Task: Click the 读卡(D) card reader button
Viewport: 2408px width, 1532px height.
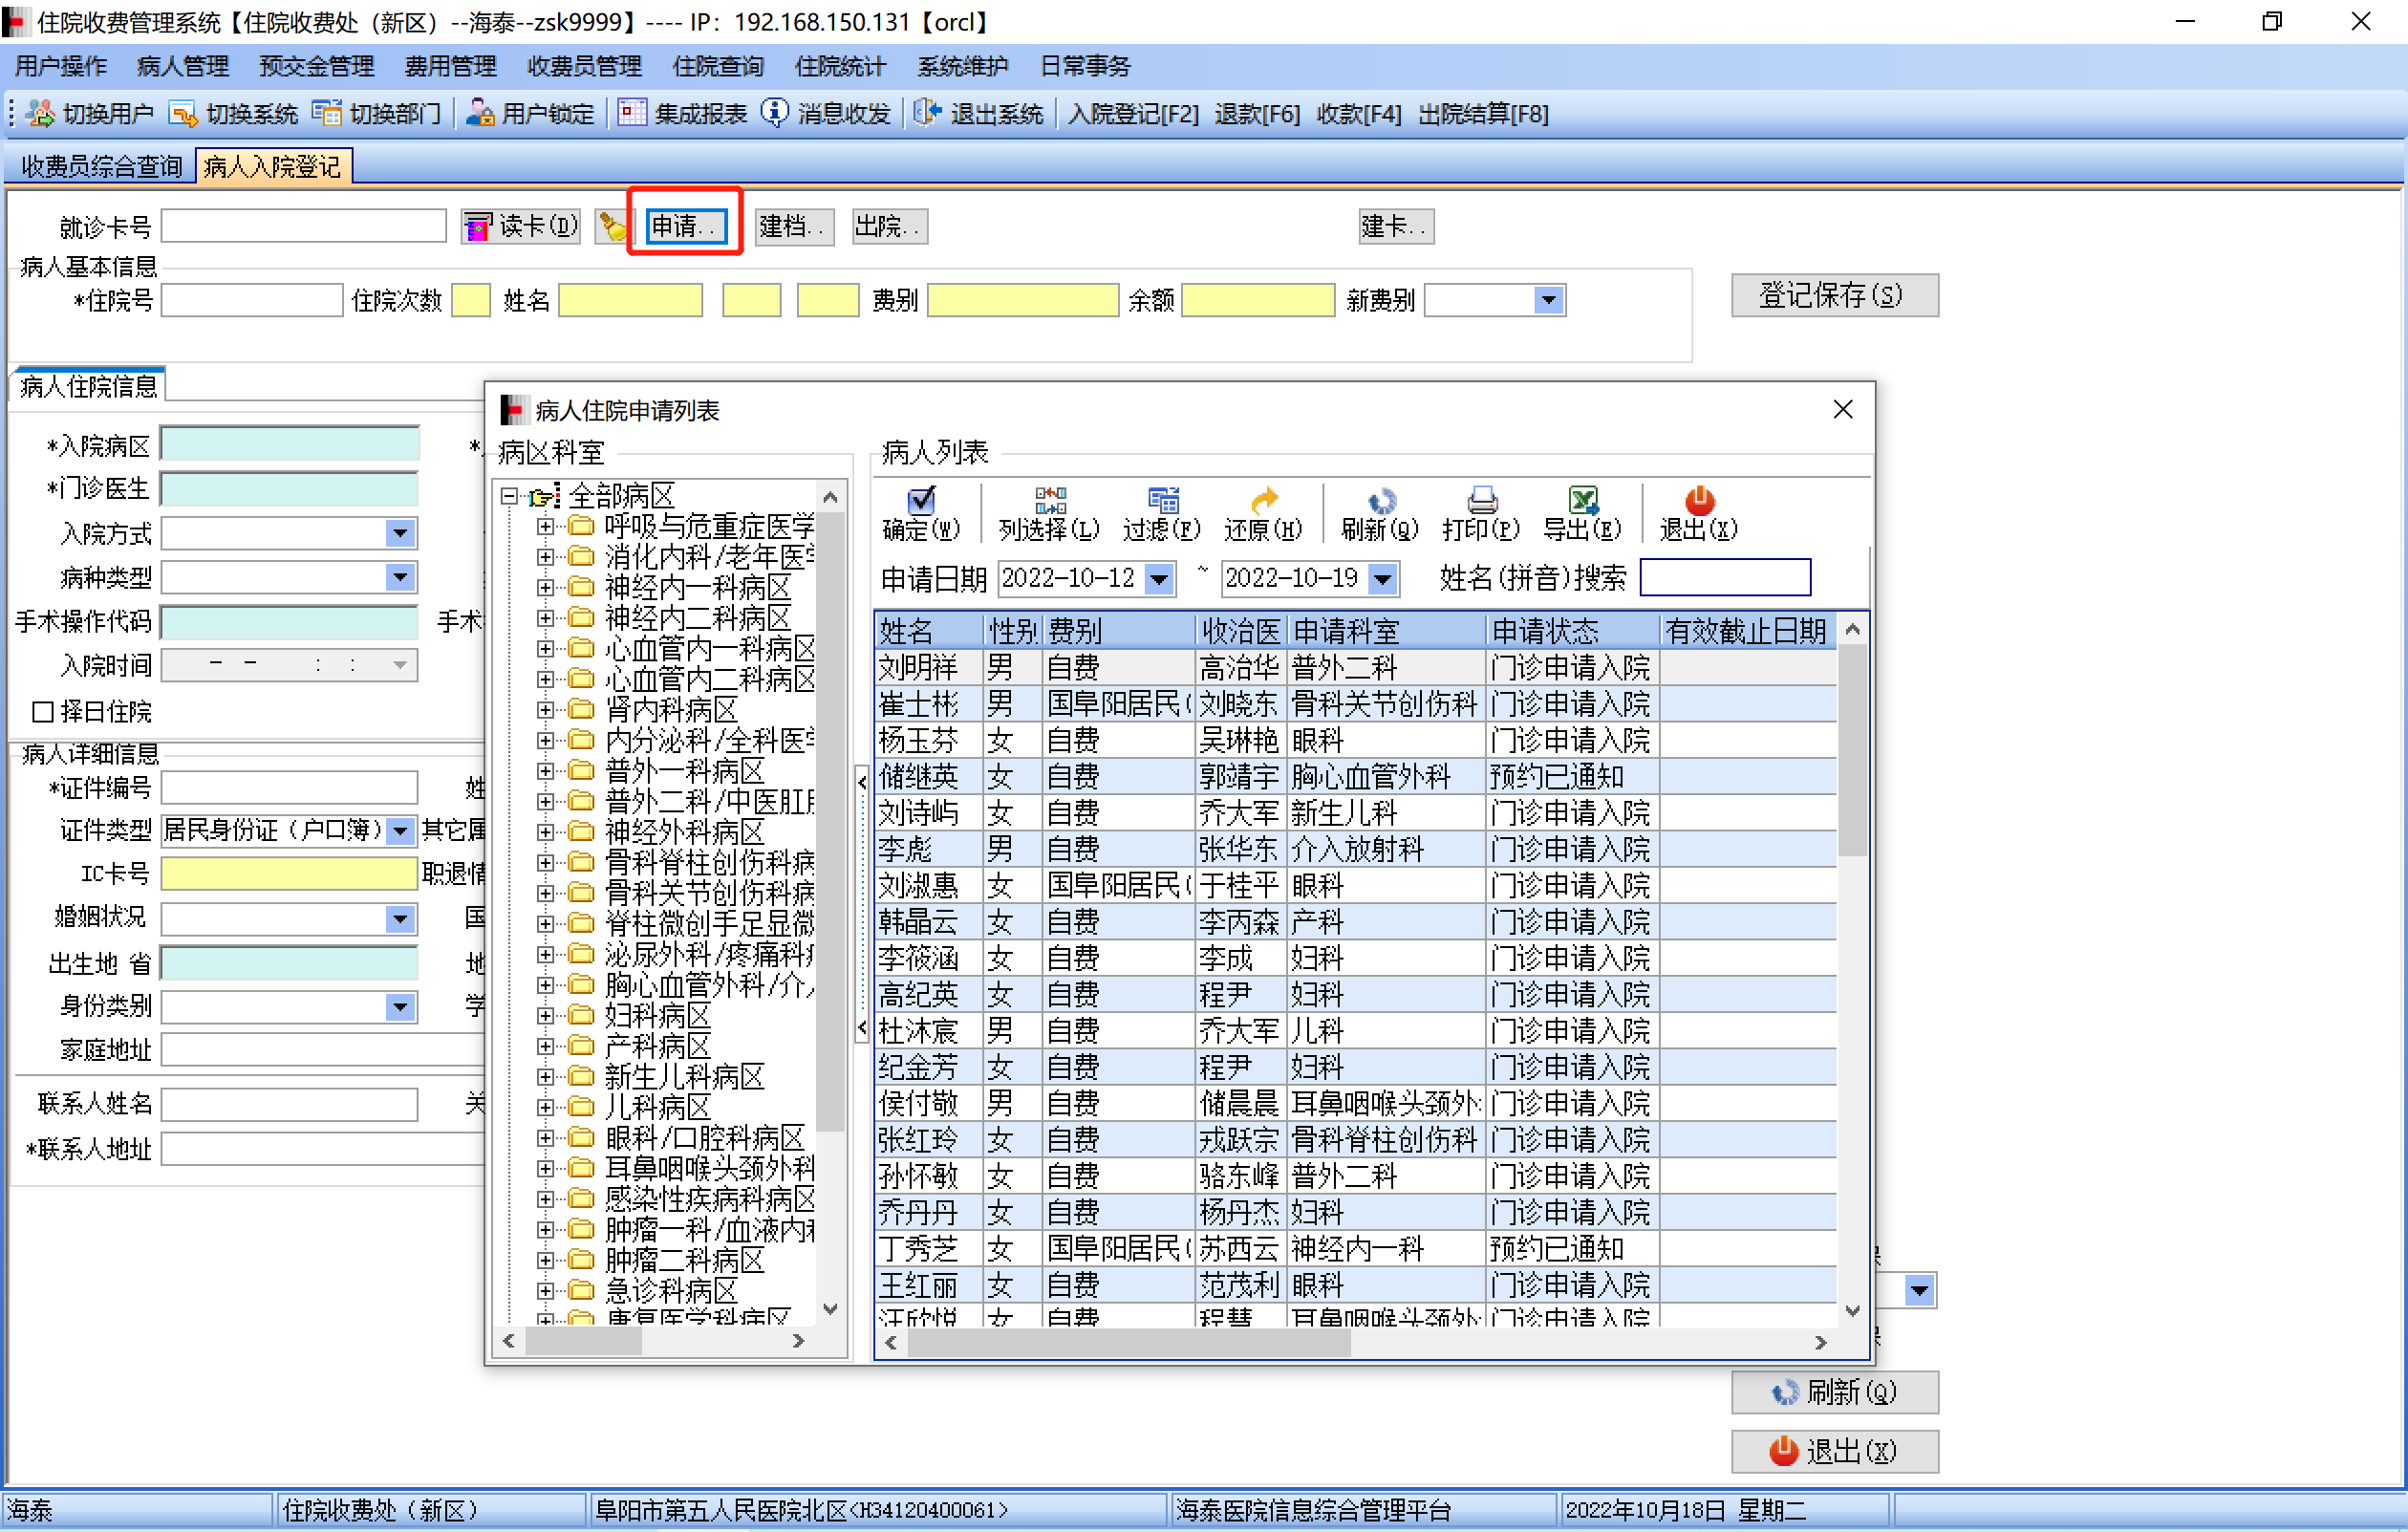Action: (x=521, y=227)
